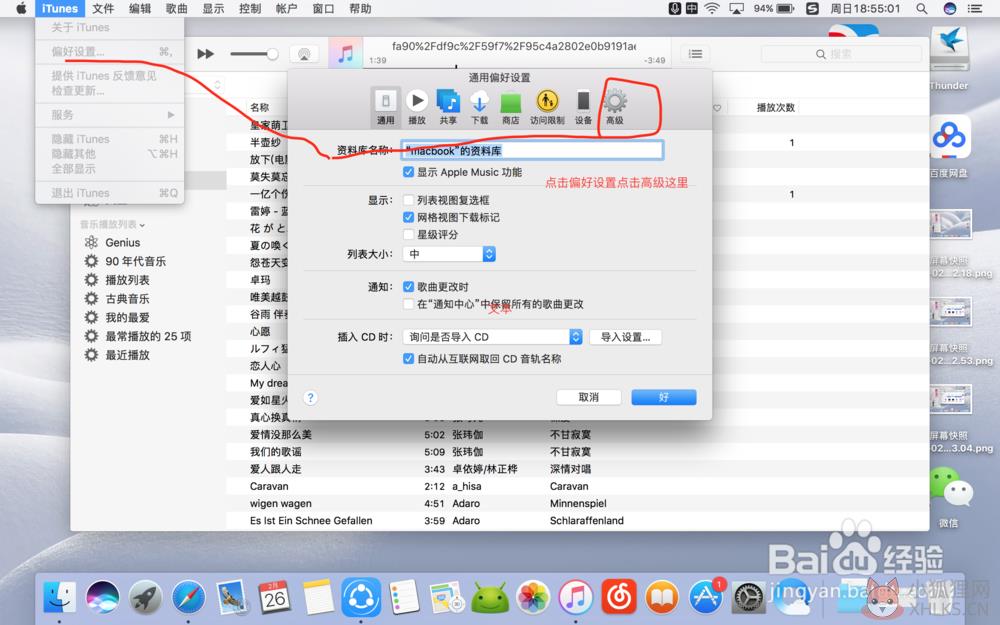Open the 文件 menu in menu bar

103,8
